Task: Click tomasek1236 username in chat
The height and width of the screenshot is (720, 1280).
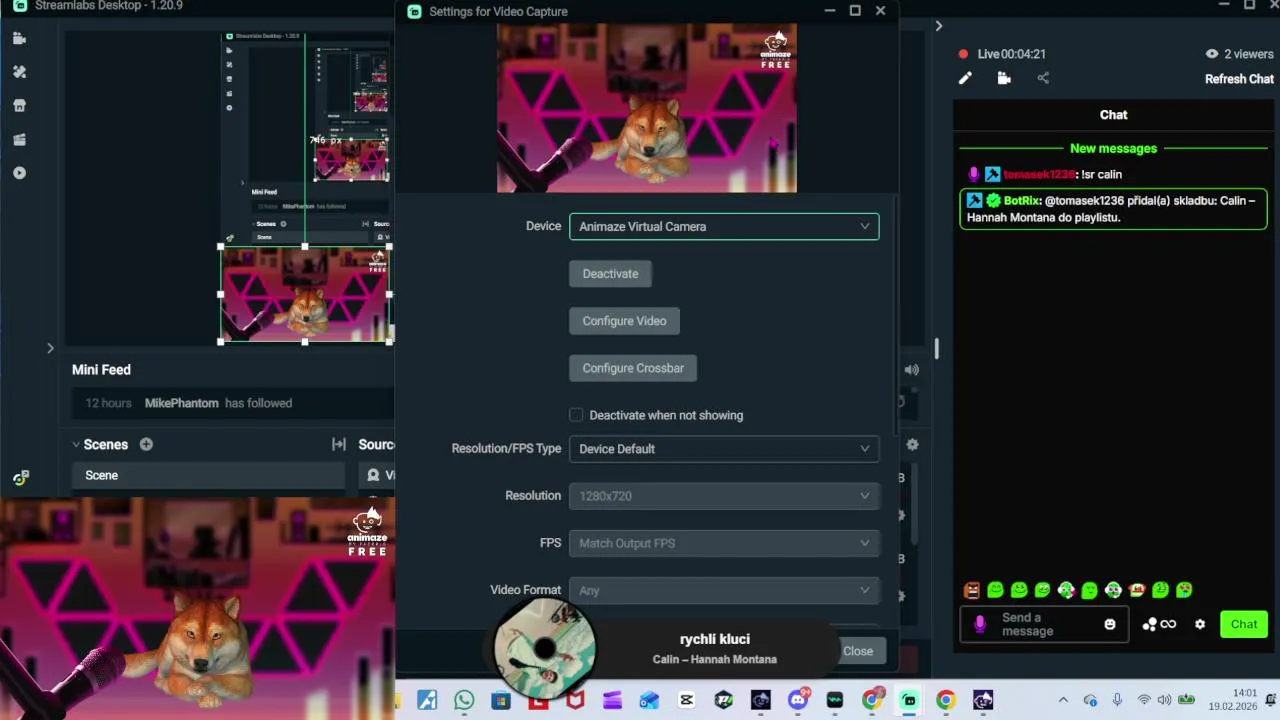Action: point(1039,174)
